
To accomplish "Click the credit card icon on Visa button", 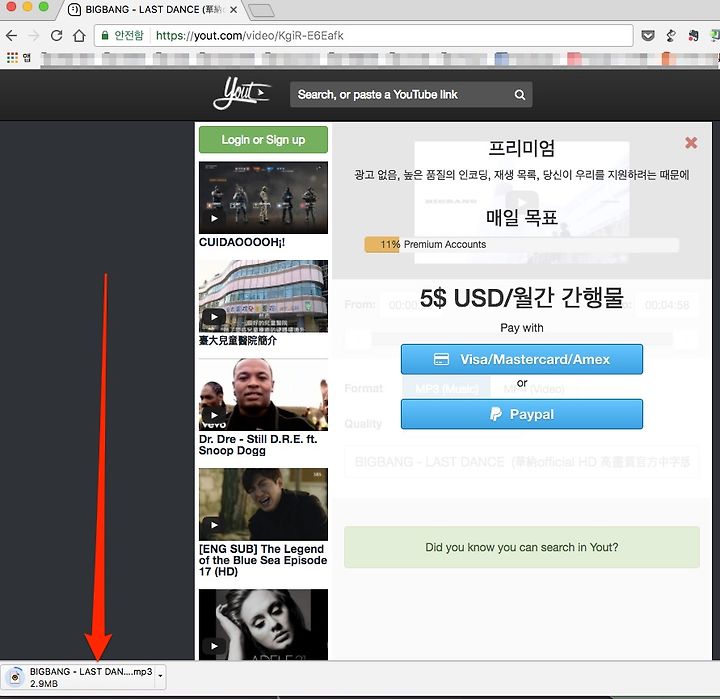I will click(x=441, y=359).
